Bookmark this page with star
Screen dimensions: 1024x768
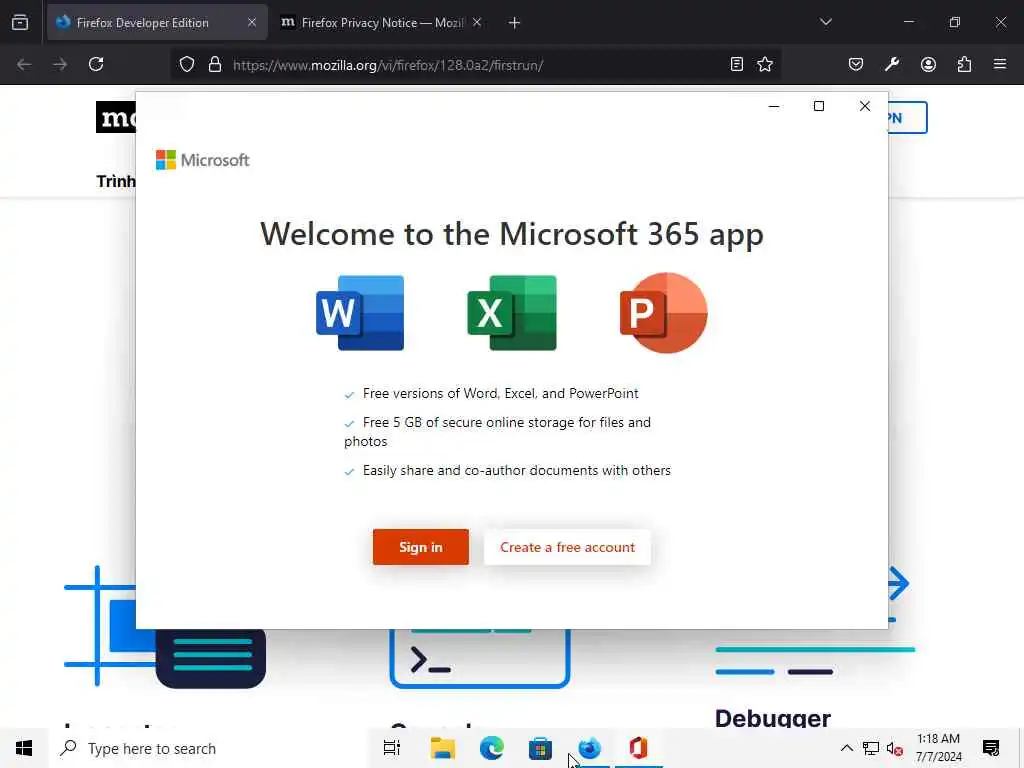coord(765,64)
